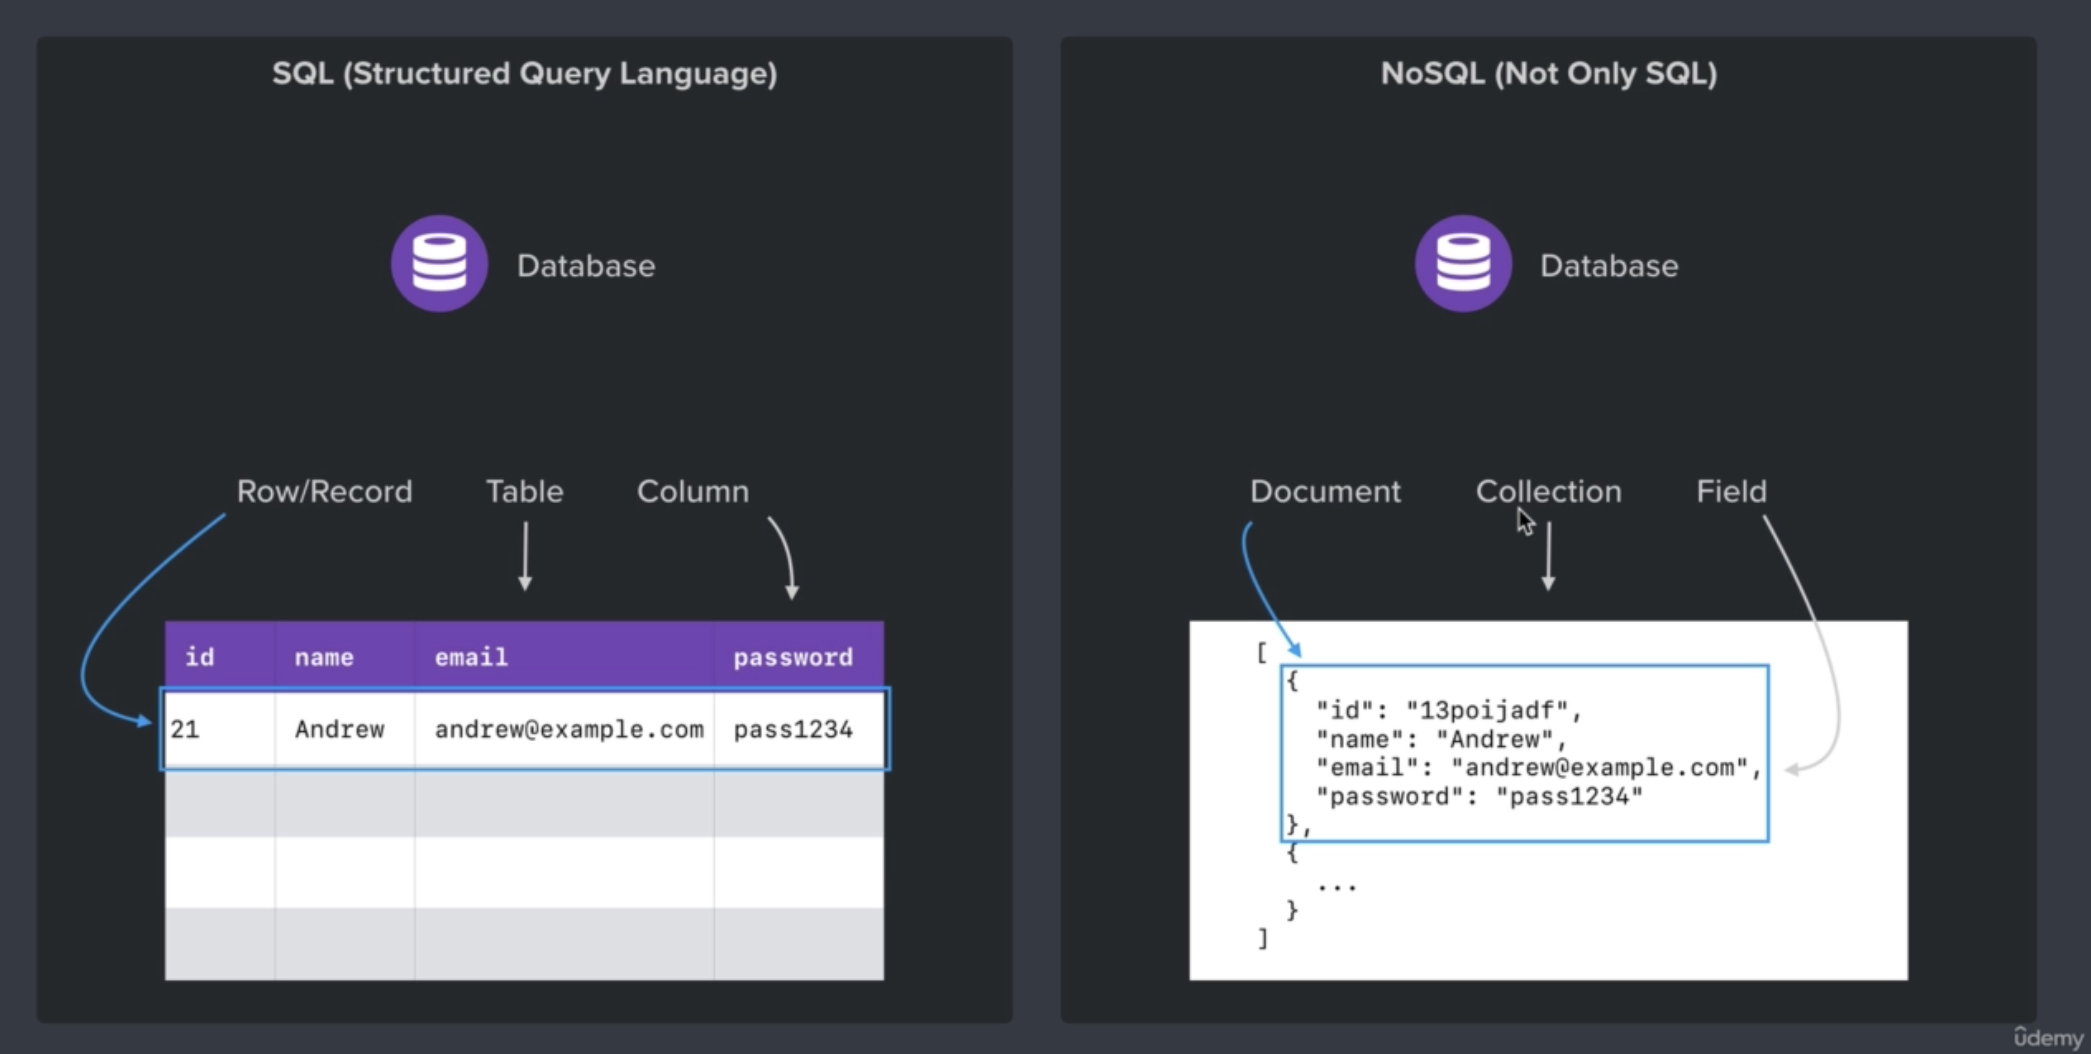The image size is (2091, 1054).
Task: Select the password column header
Action: [793, 657]
